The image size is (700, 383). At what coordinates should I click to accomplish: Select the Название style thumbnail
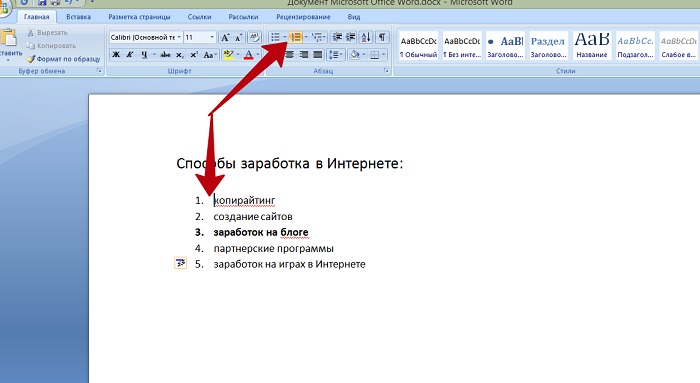(x=592, y=46)
